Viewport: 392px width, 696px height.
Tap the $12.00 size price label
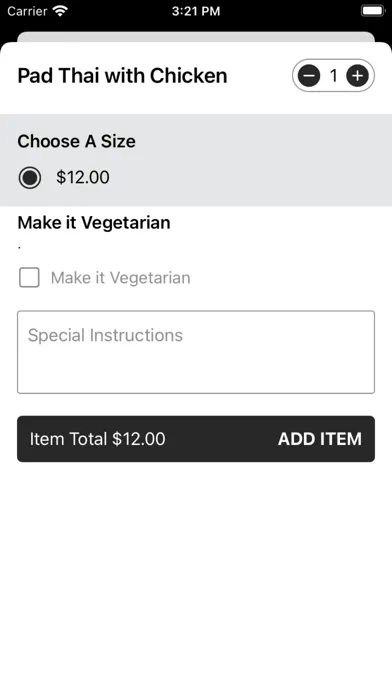[x=83, y=177]
